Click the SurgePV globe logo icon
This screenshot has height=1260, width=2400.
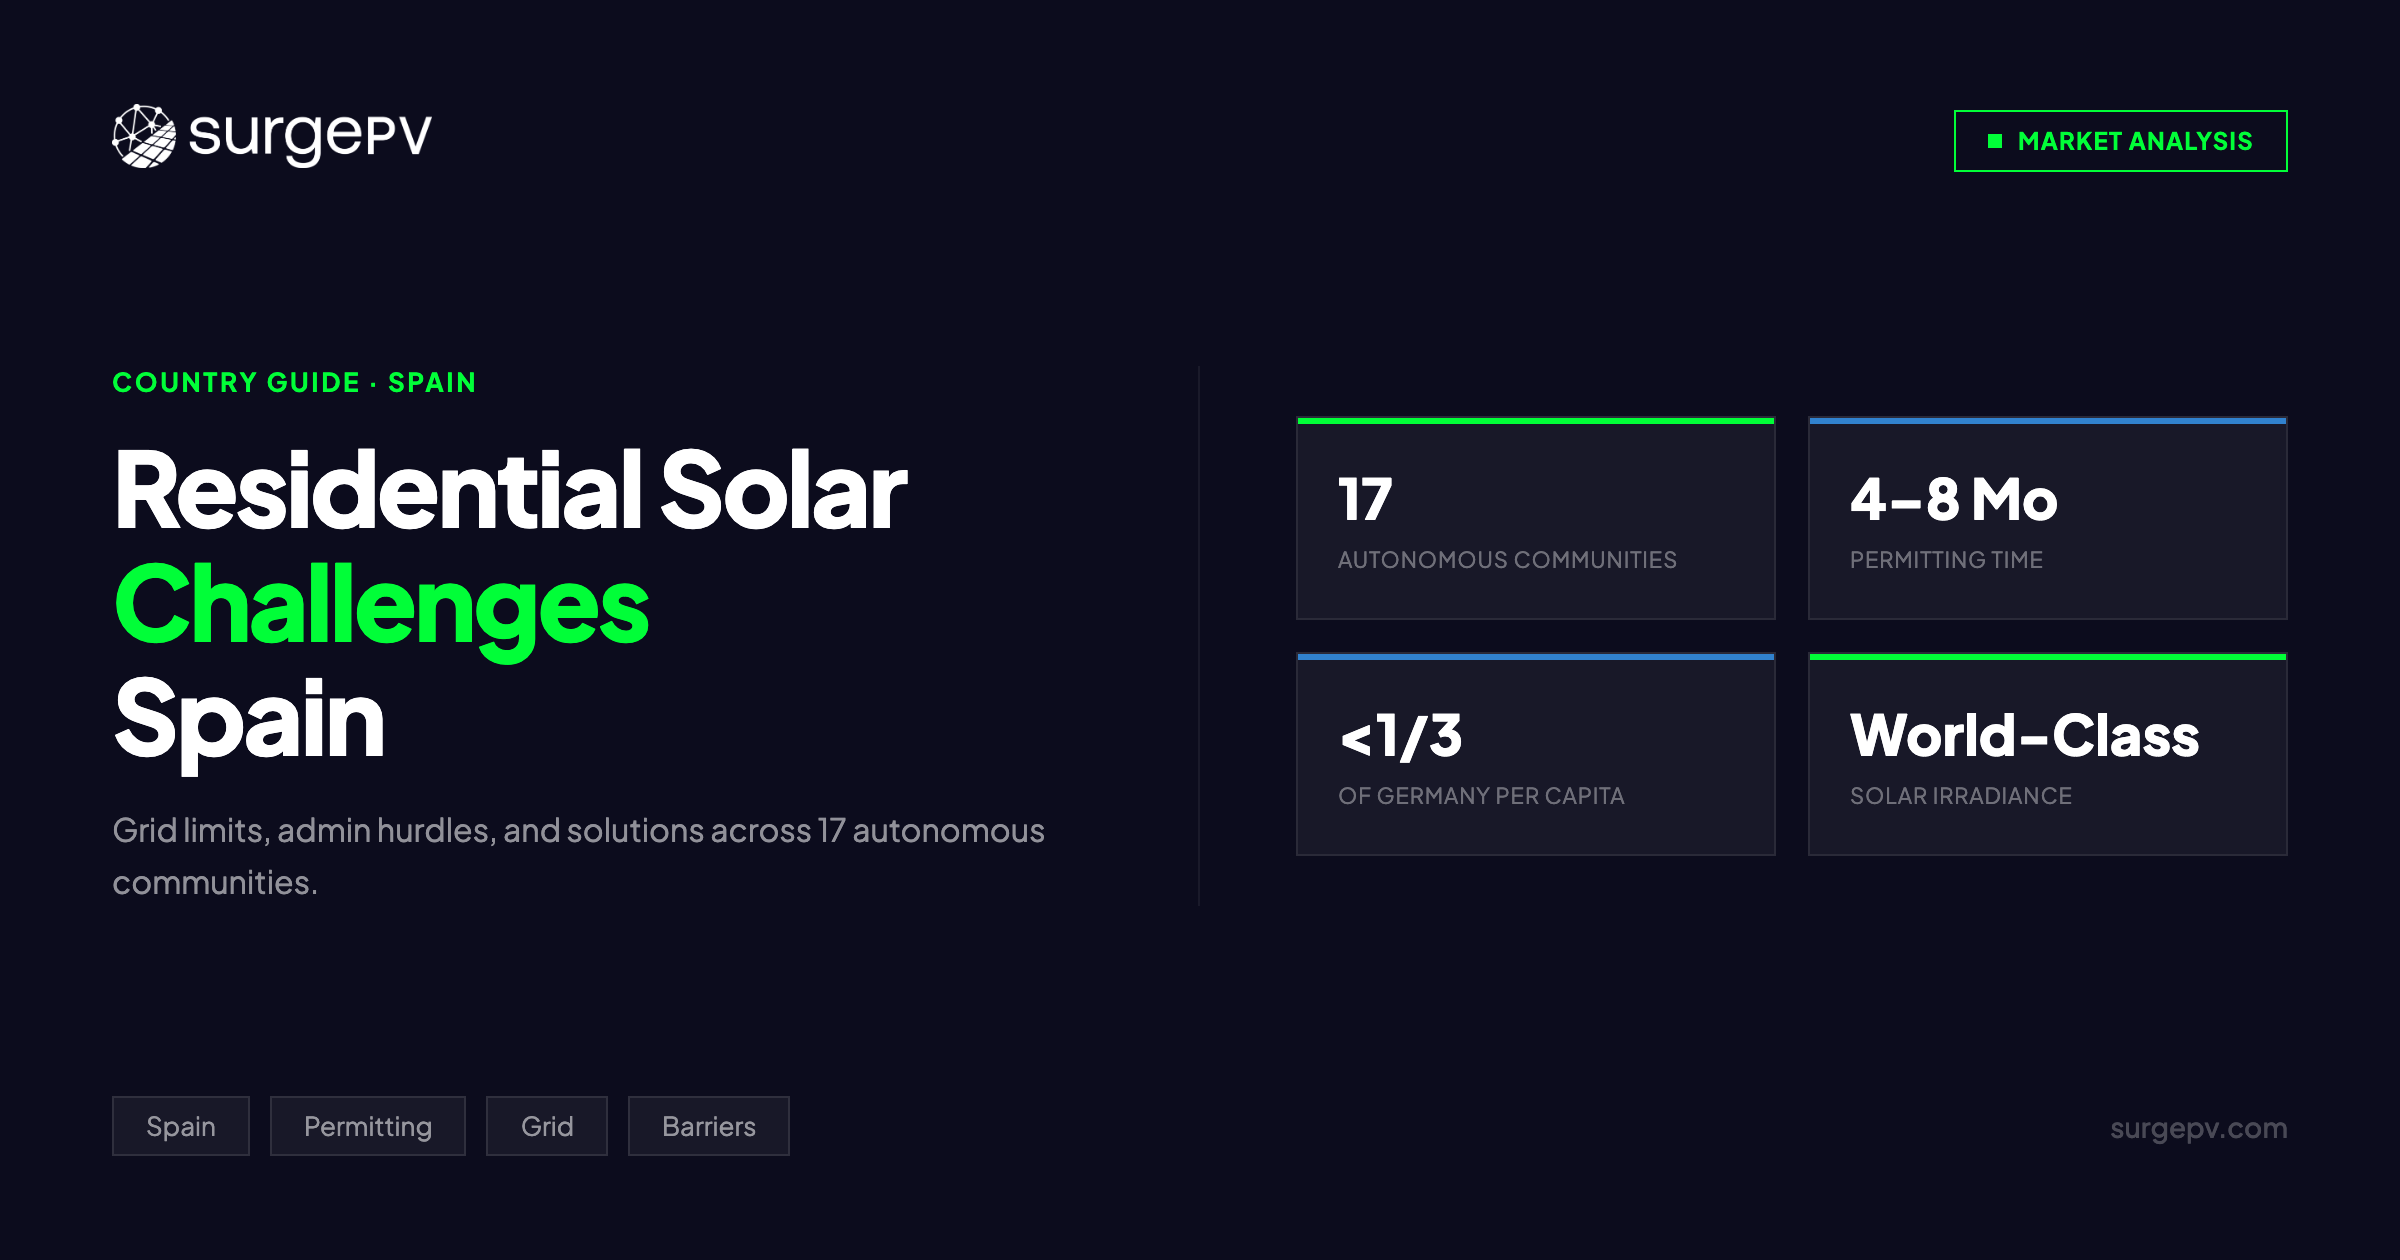point(143,138)
